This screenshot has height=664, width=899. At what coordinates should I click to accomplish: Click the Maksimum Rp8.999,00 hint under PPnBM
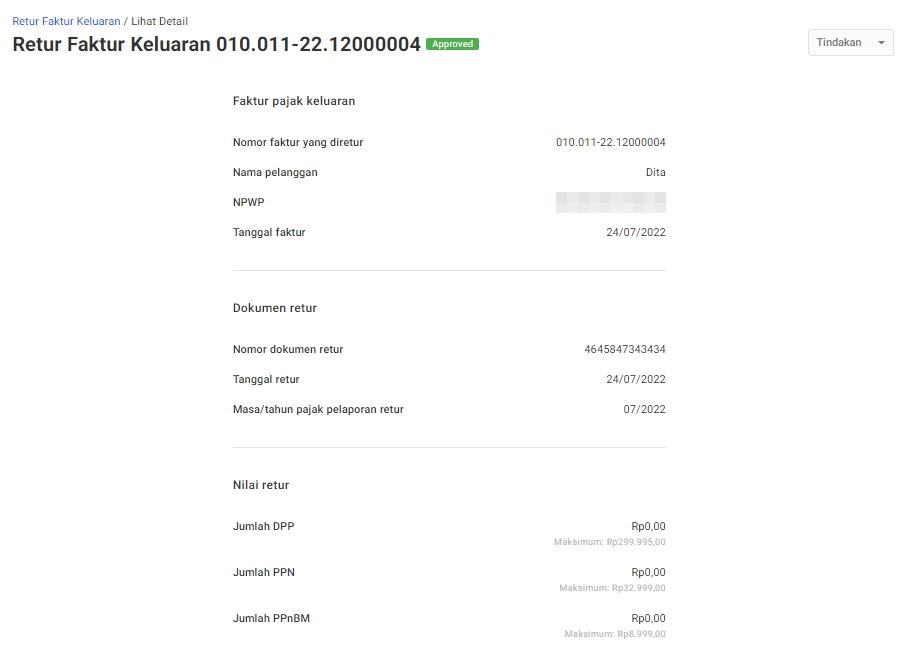(x=614, y=634)
